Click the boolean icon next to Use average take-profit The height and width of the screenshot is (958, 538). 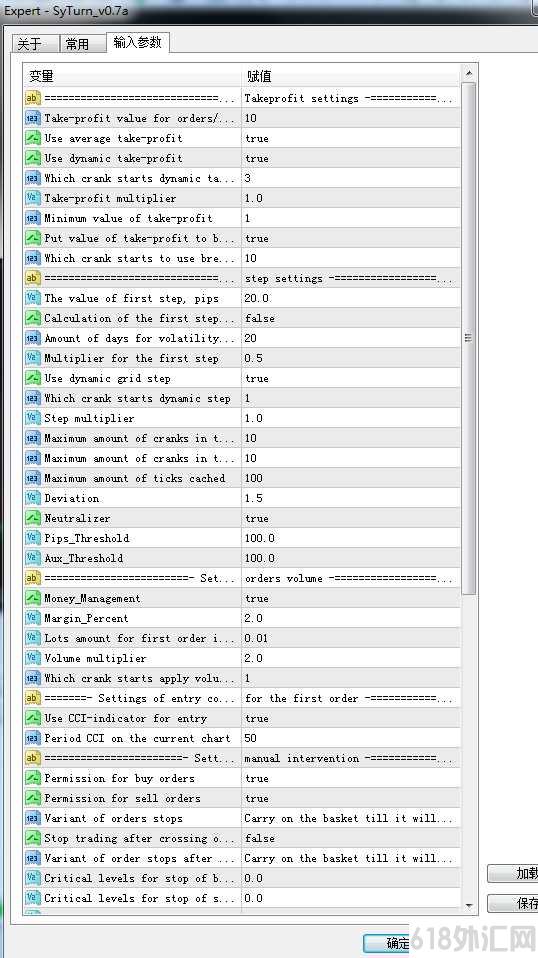click(32, 138)
